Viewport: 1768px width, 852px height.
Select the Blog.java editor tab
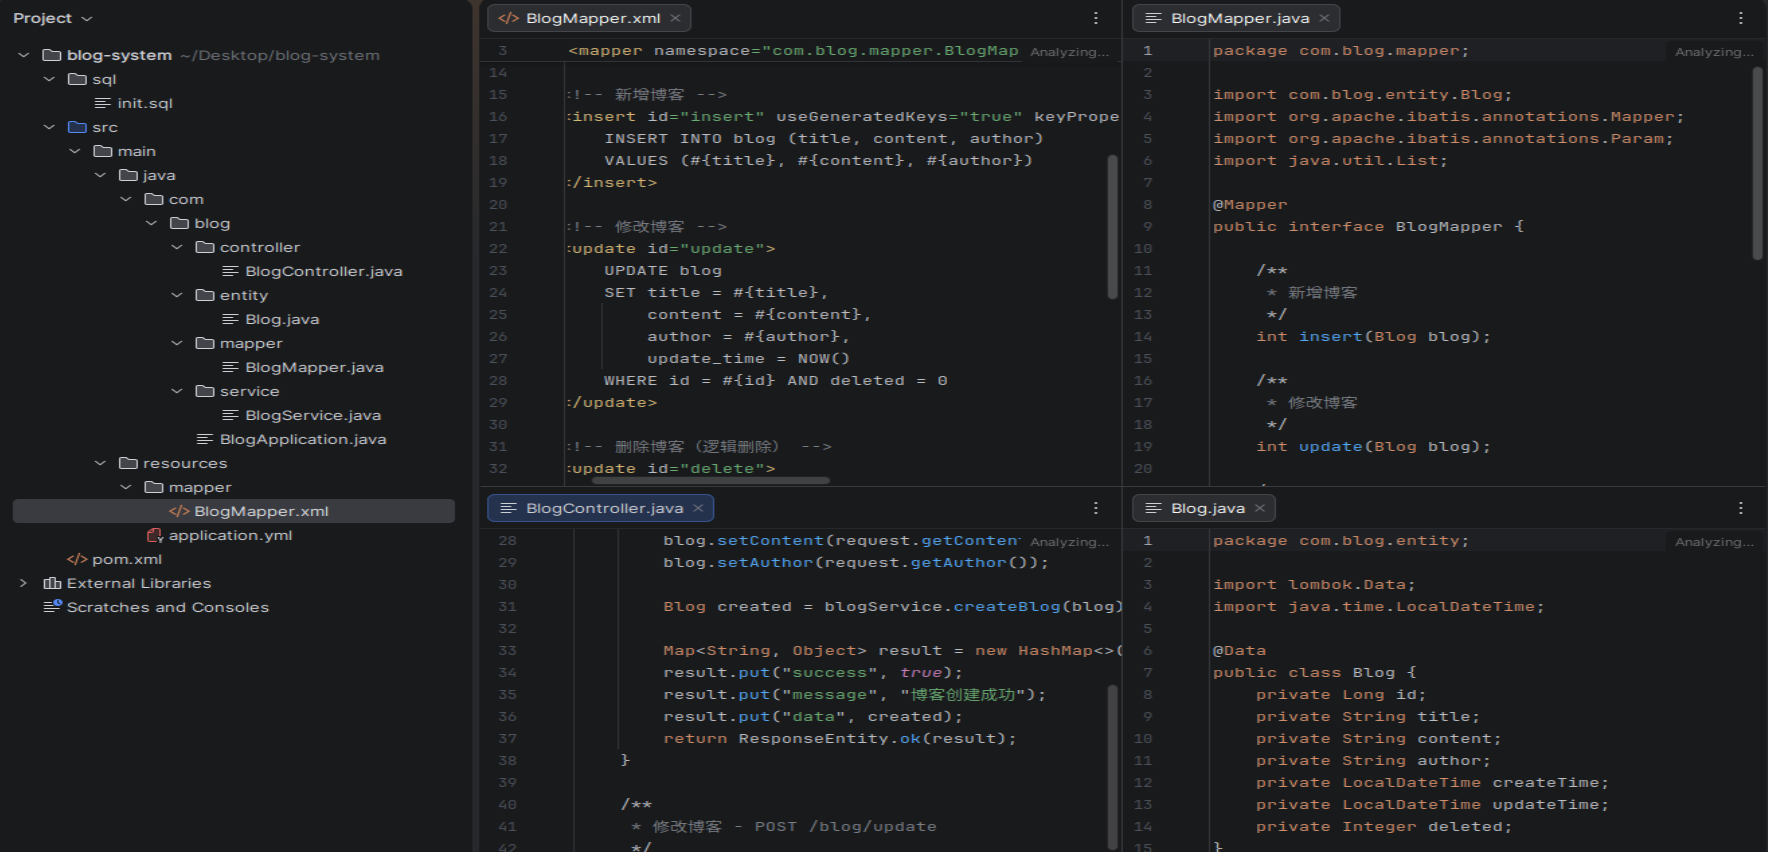[1207, 508]
